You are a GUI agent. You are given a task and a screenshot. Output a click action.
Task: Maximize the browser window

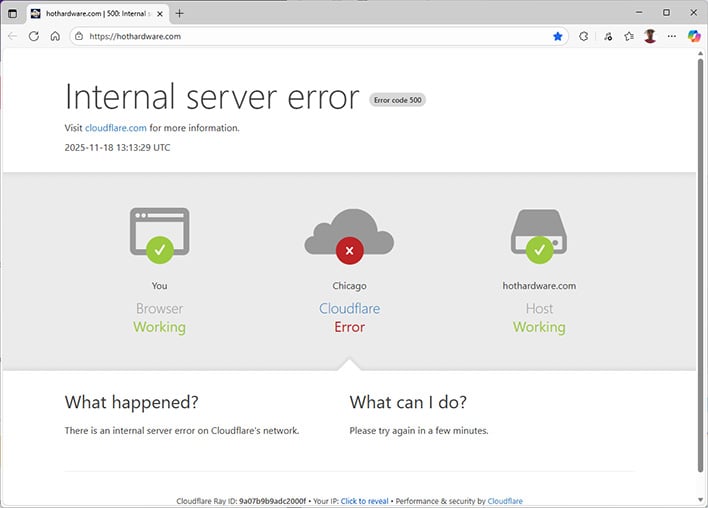click(x=666, y=13)
